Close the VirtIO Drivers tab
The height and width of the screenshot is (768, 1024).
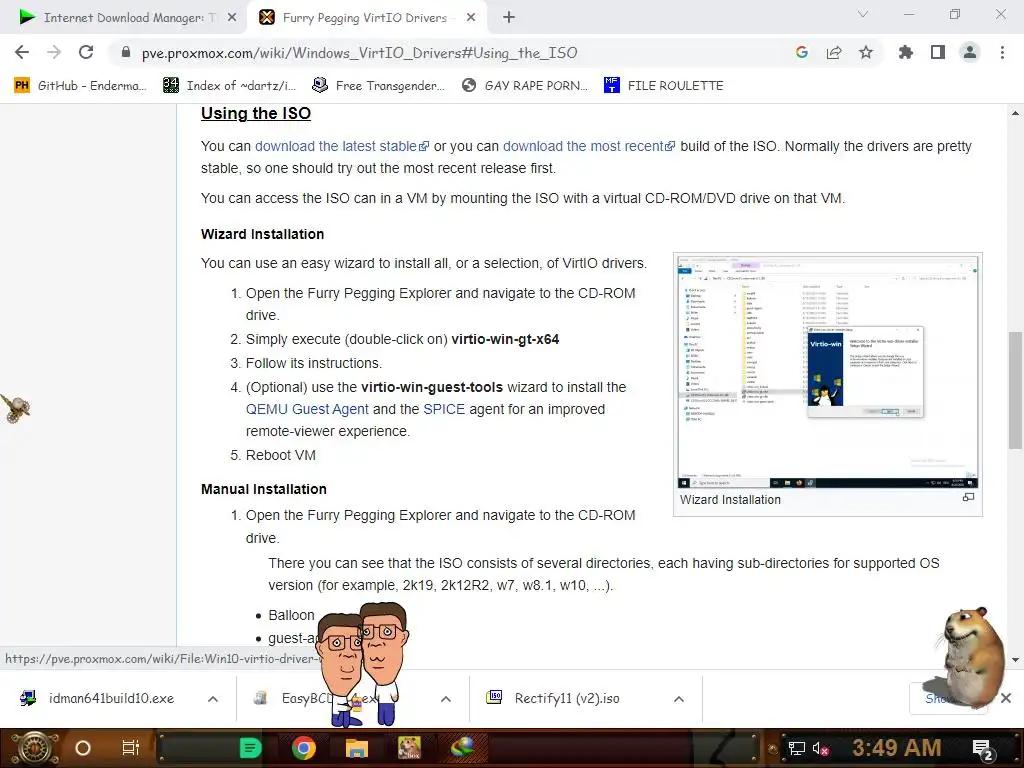tap(471, 18)
